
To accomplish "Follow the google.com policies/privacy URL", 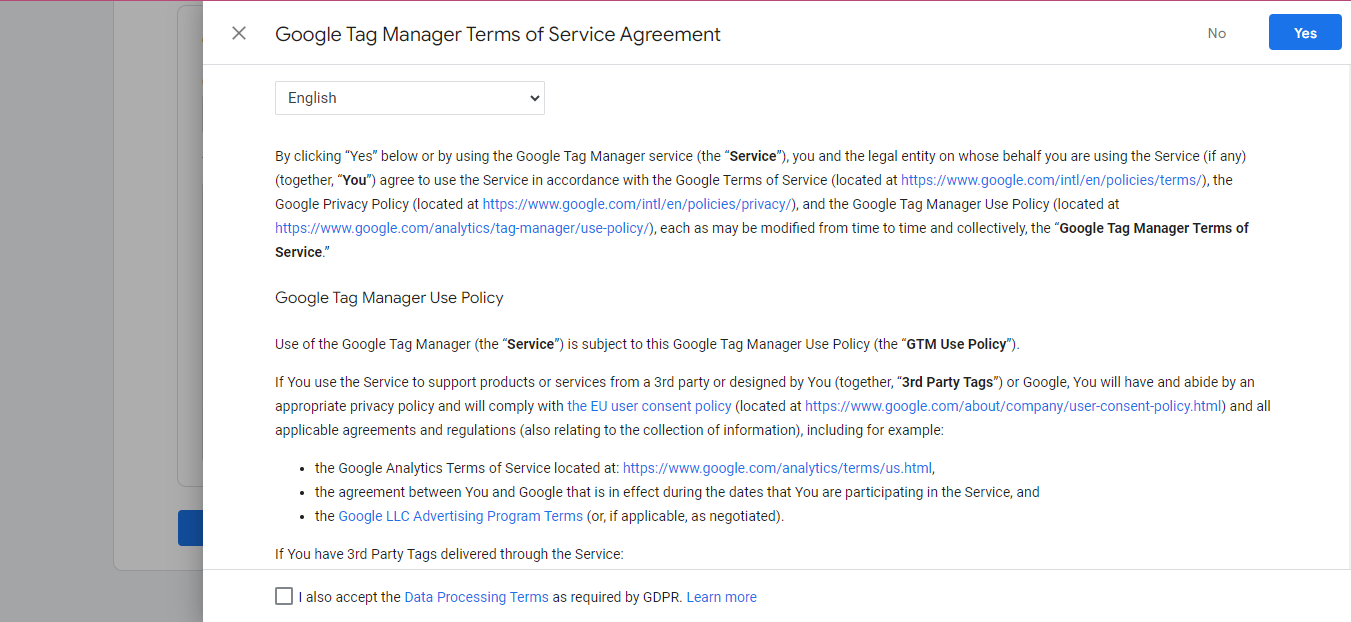I will pos(637,204).
